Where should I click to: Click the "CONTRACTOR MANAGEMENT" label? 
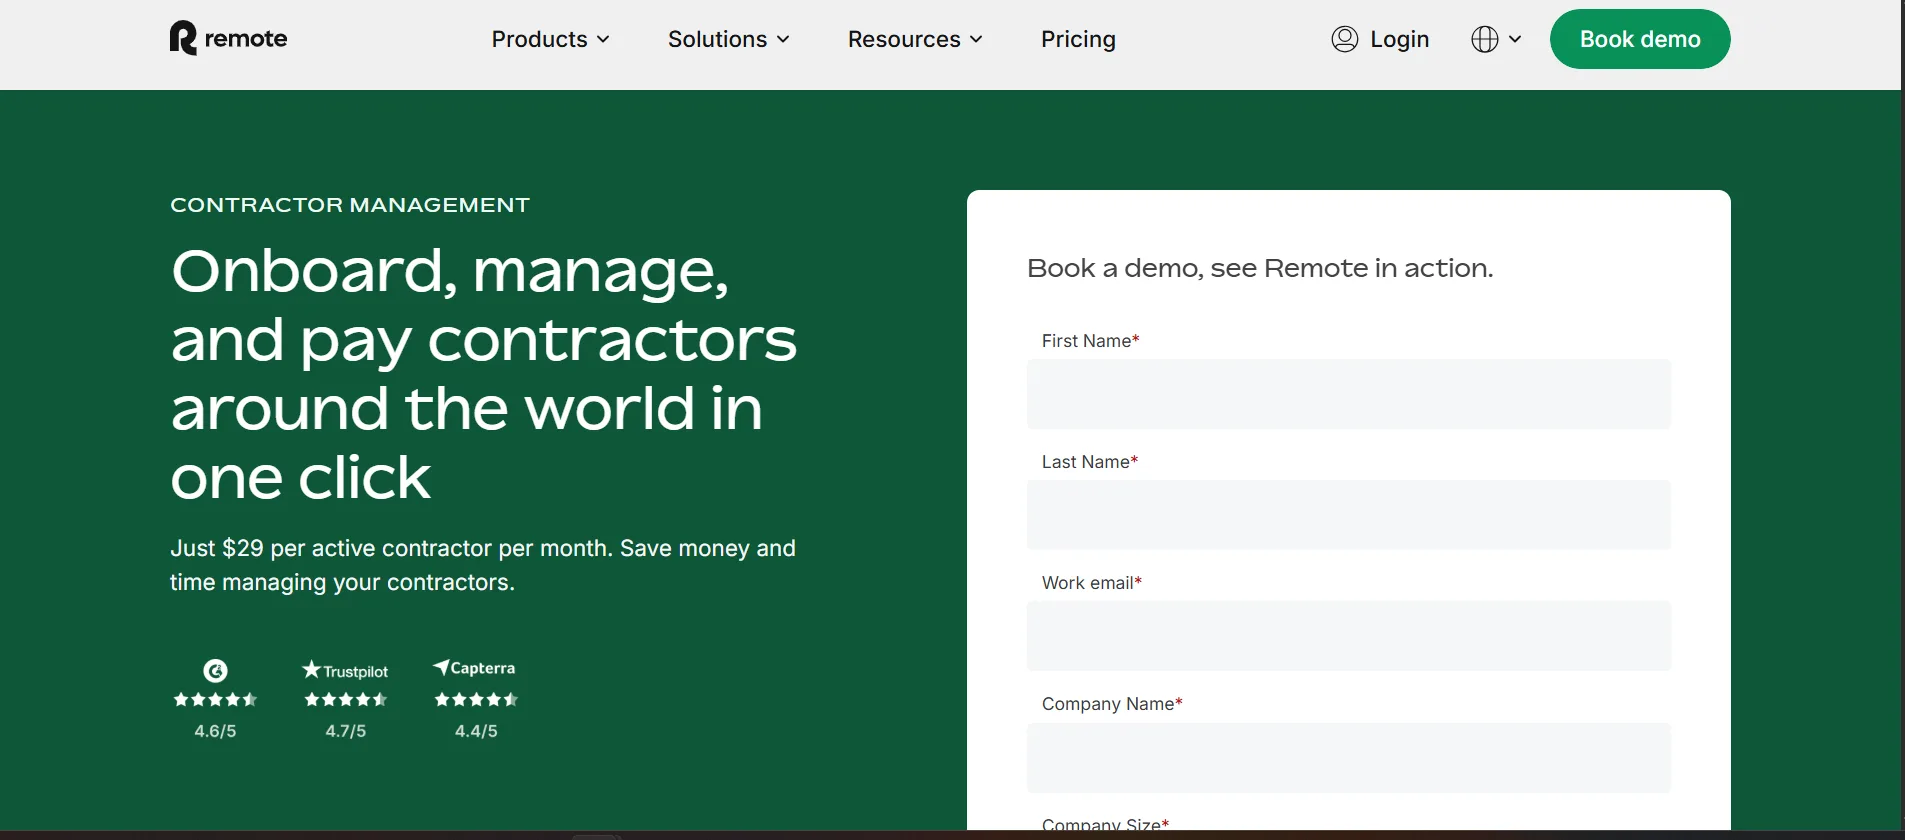click(350, 205)
